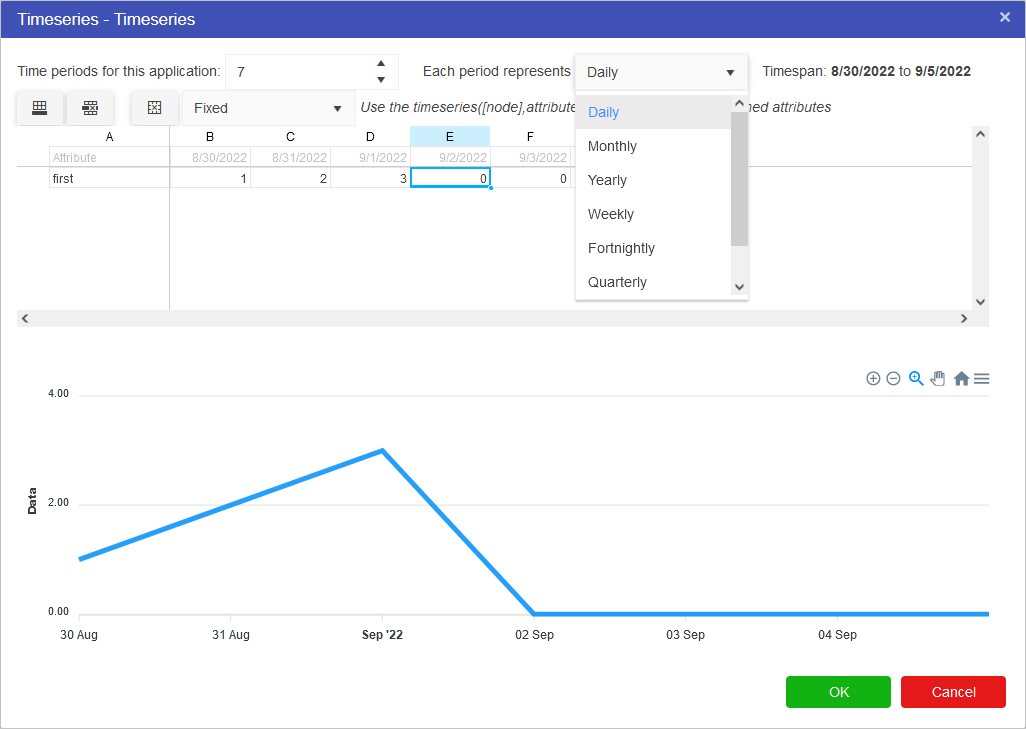Open the chart hamburger menu

coord(982,379)
